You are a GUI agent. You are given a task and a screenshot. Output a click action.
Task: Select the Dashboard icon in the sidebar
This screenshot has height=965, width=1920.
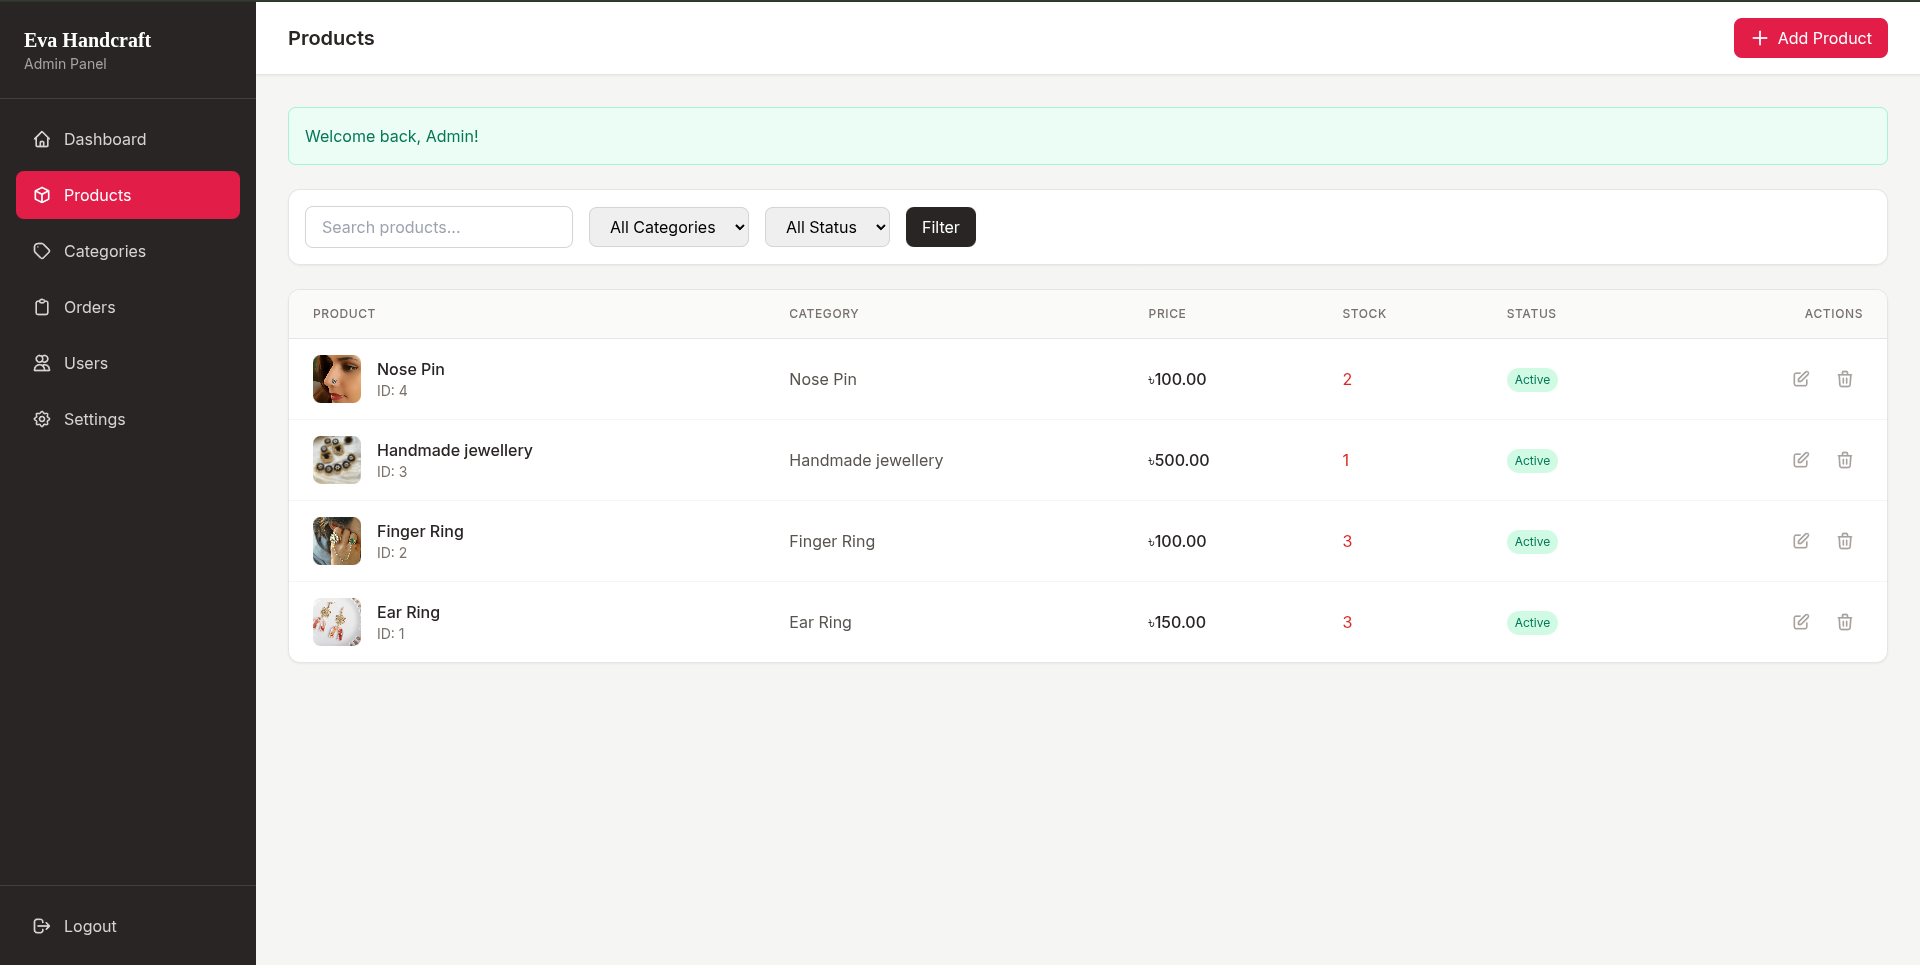point(42,139)
